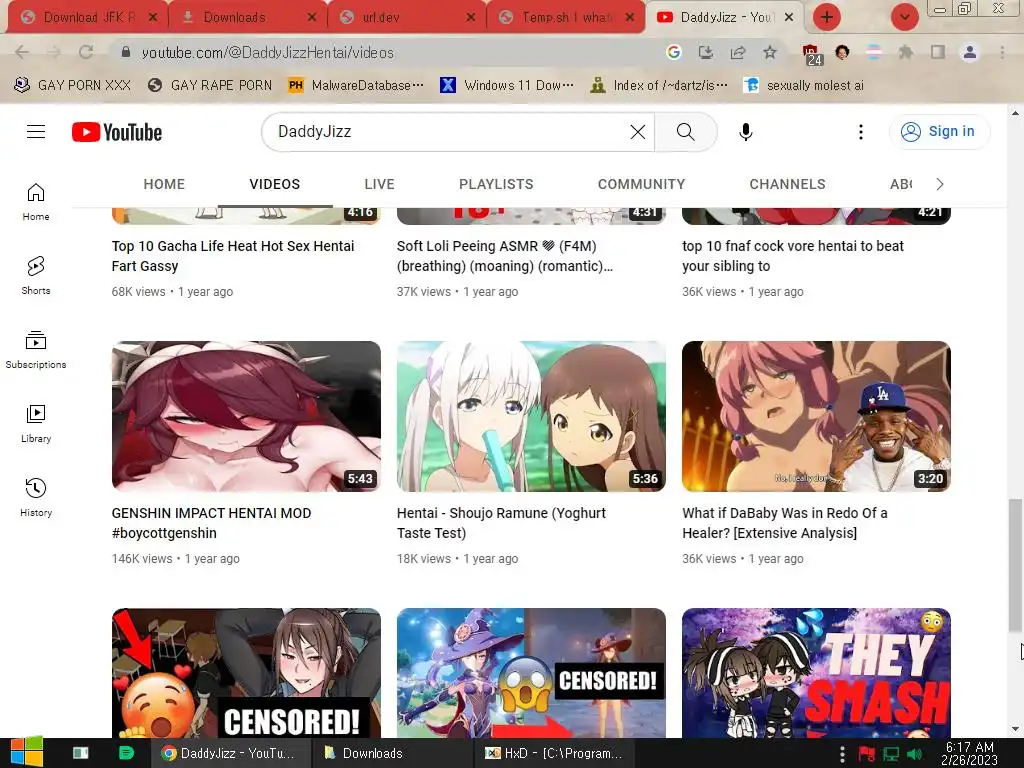Open the YouTube hamburger guide menu
This screenshot has height=768, width=1024.
36,132
